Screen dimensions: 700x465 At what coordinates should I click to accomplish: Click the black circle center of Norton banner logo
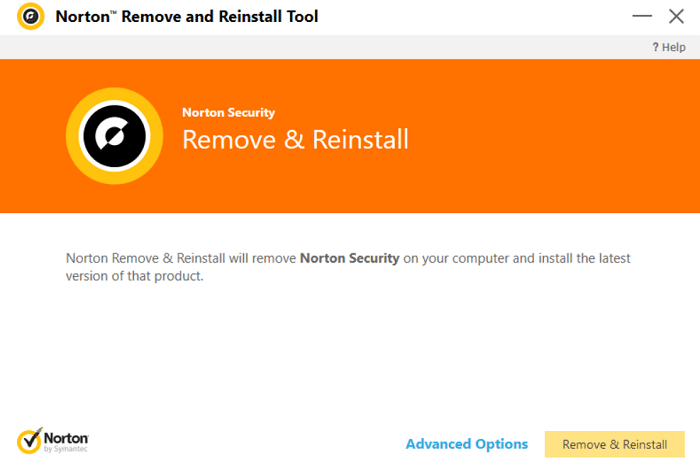tap(114, 136)
